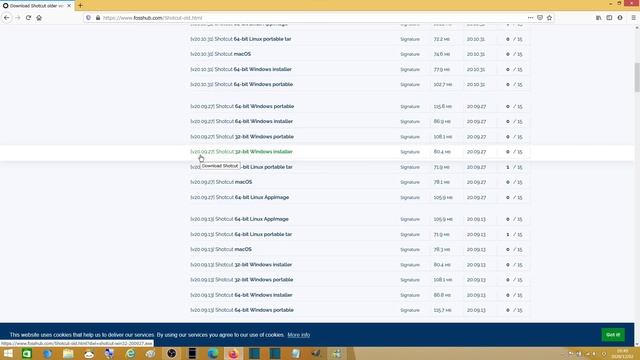Download v20.10.31 64-bit Windows portable

[241, 84]
